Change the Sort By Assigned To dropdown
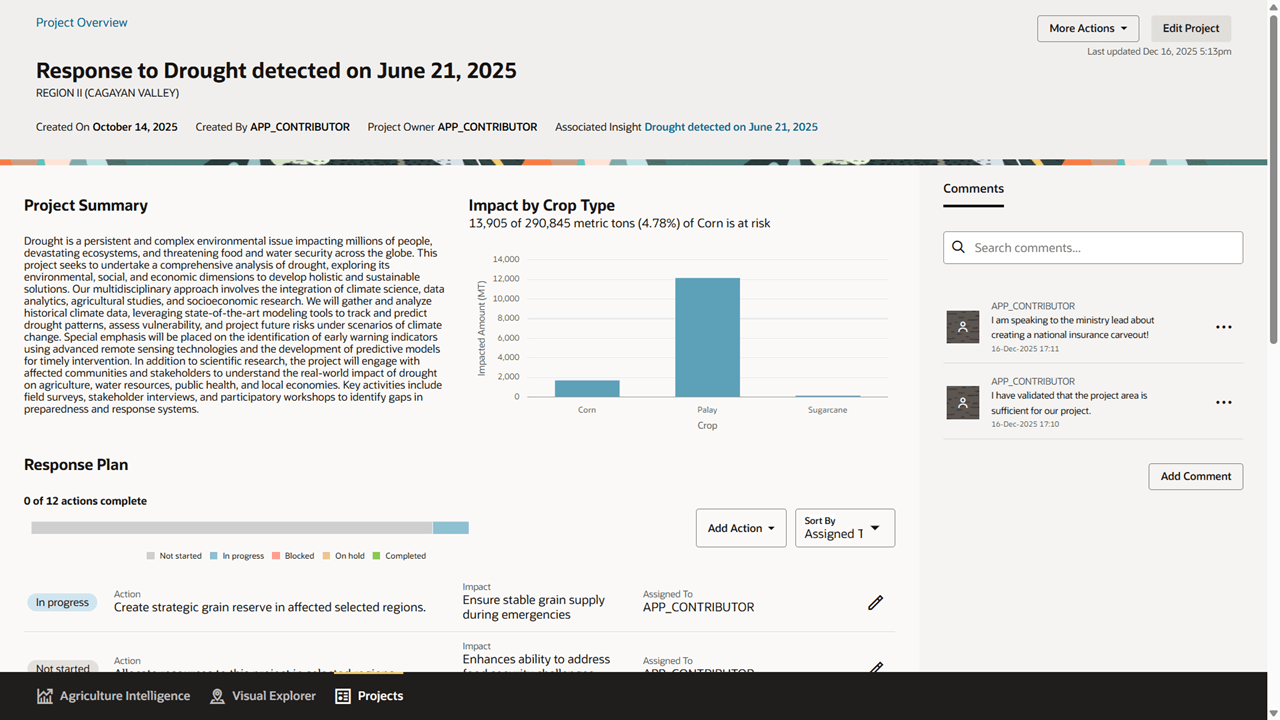Screen dimensions: 1280x720 click(844, 527)
